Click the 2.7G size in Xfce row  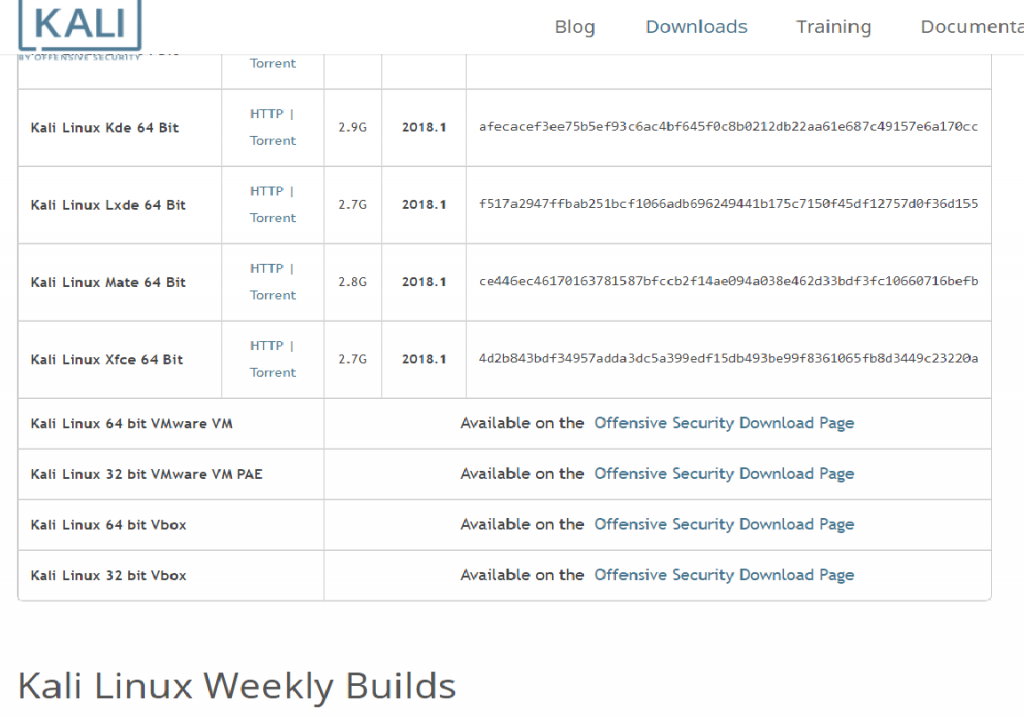(x=353, y=359)
